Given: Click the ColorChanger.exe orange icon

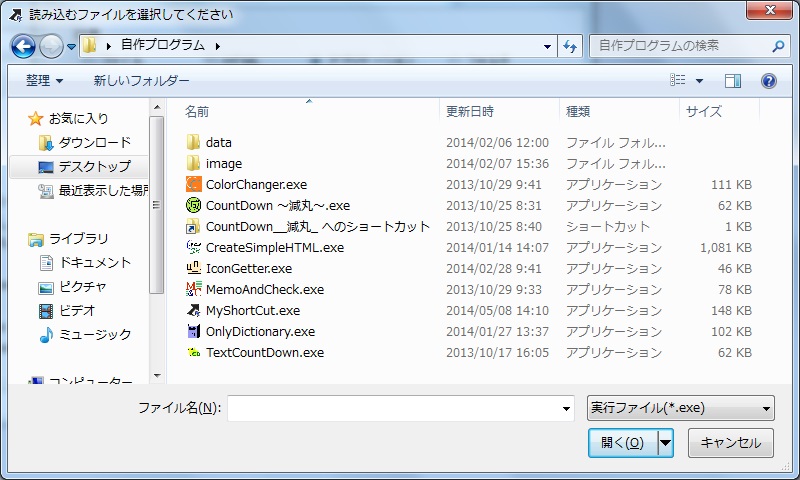Looking at the screenshot, I should click(x=193, y=184).
